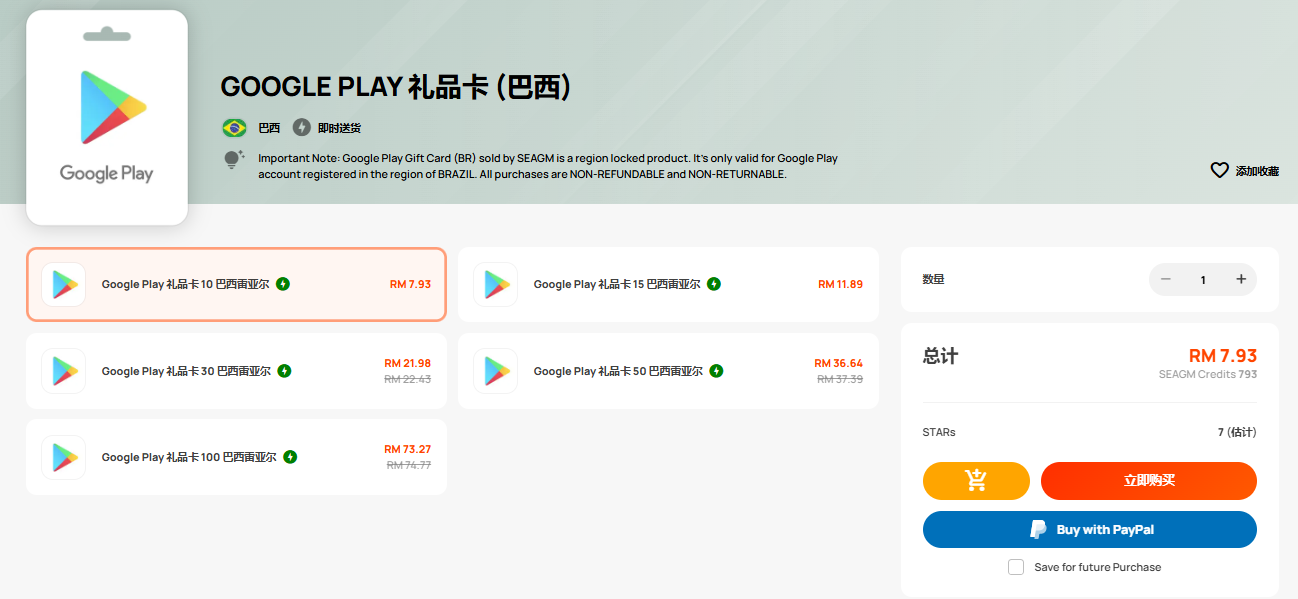Click green instant-delivery badge on 100 巴西雷亚尔 card
The image size is (1298, 599).
pyautogui.click(x=290, y=457)
